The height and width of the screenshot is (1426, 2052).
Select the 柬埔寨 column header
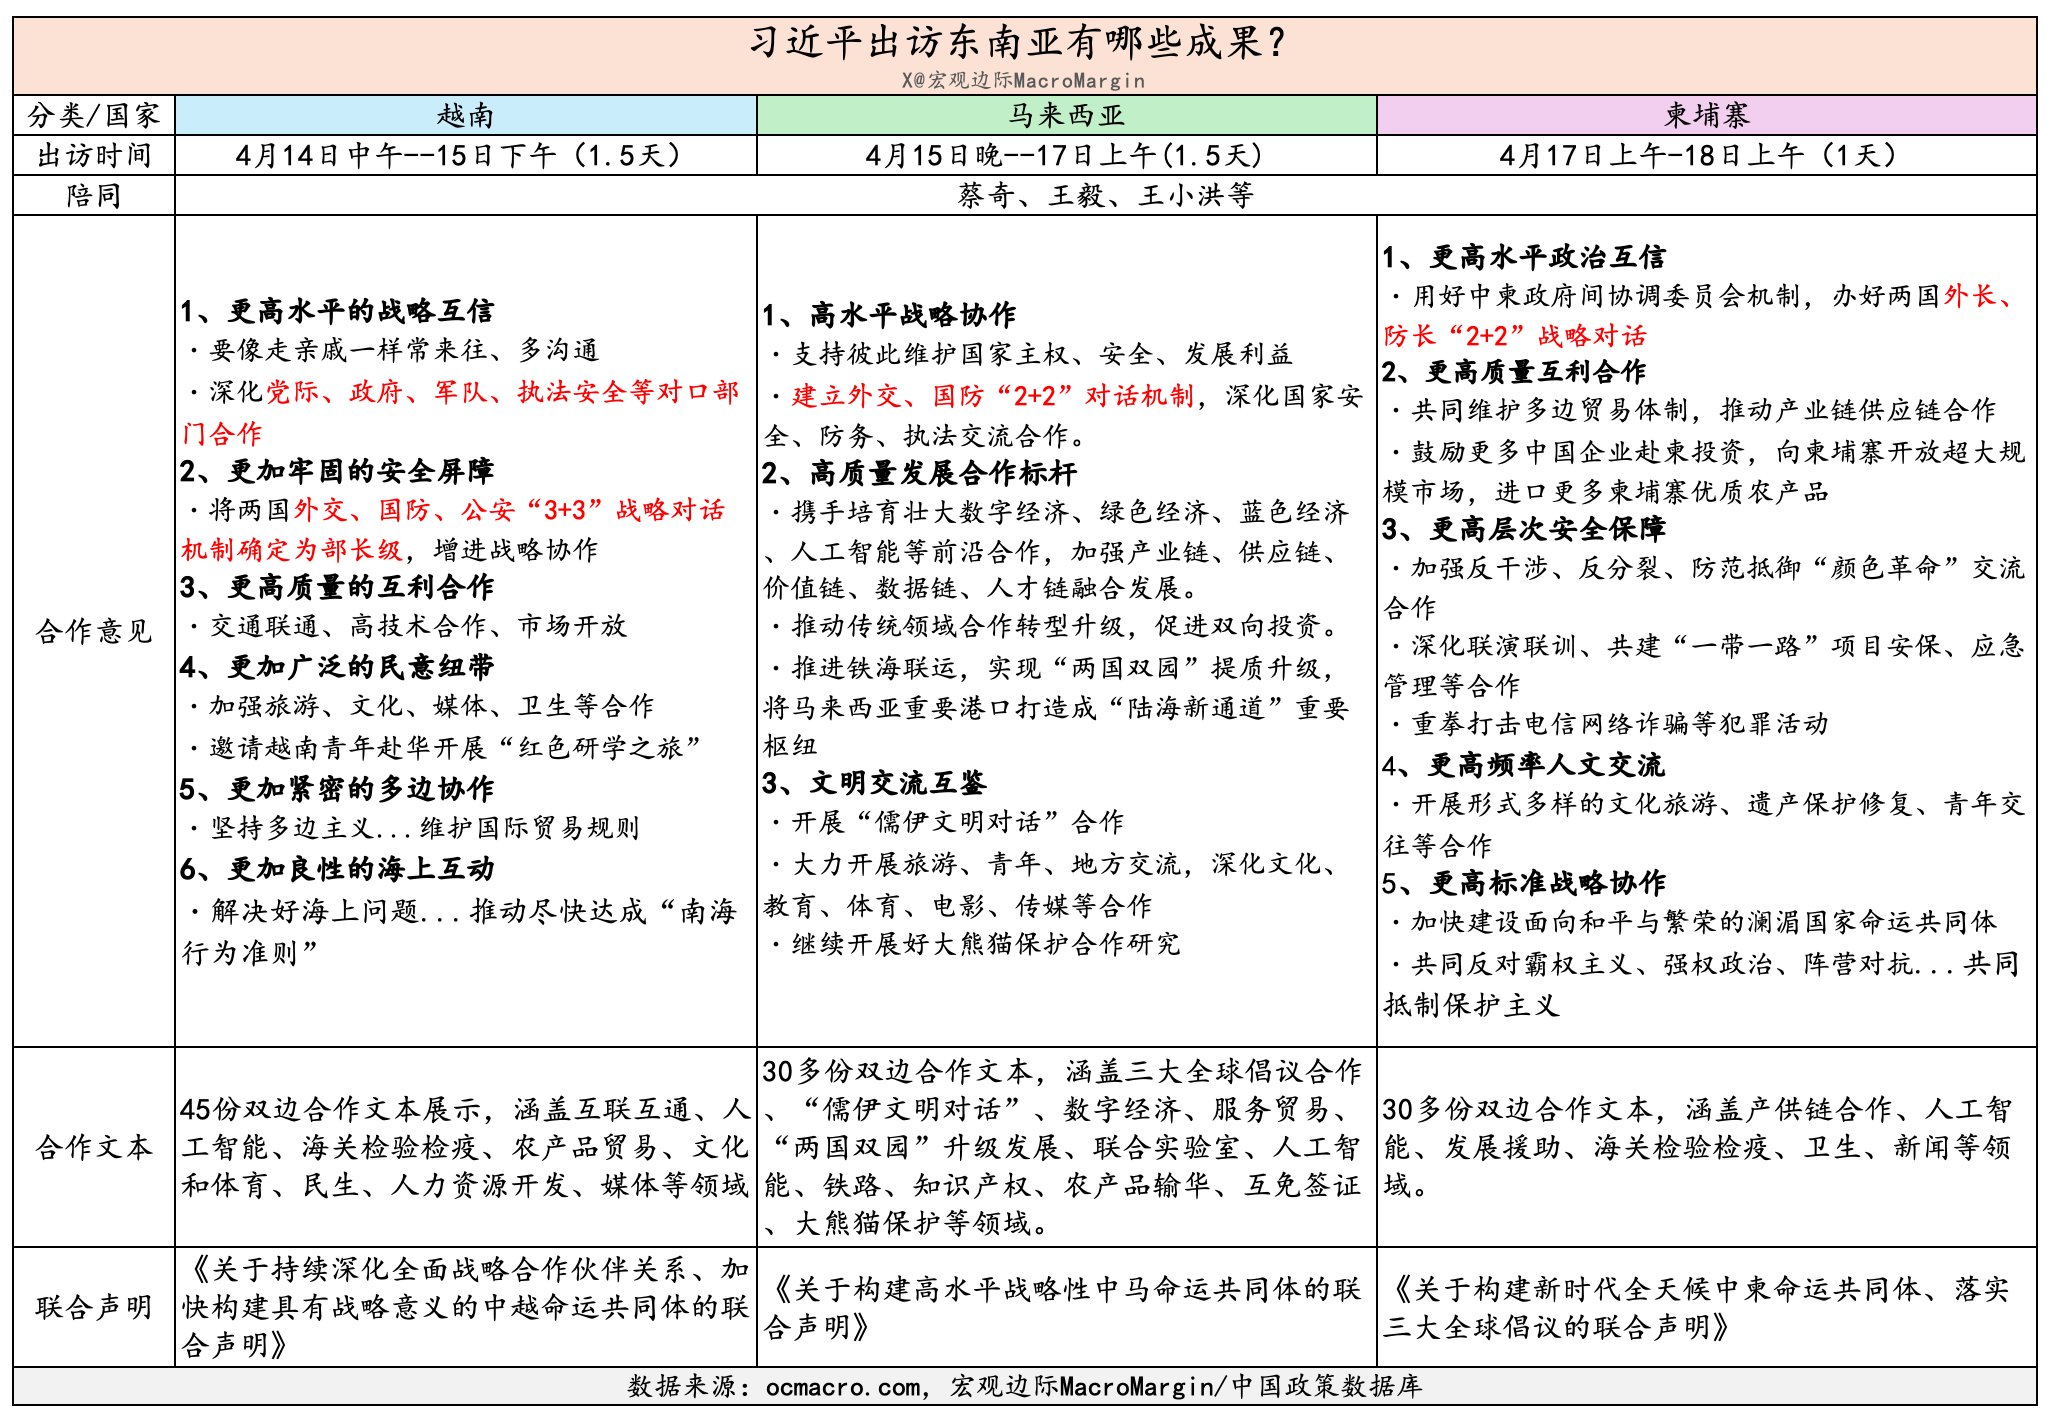pos(1706,116)
